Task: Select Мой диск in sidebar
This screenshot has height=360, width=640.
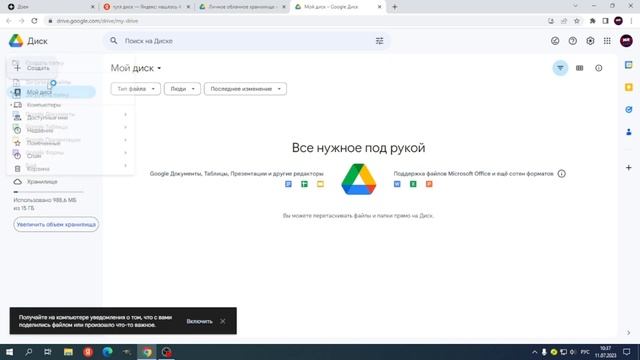Action: point(52,92)
